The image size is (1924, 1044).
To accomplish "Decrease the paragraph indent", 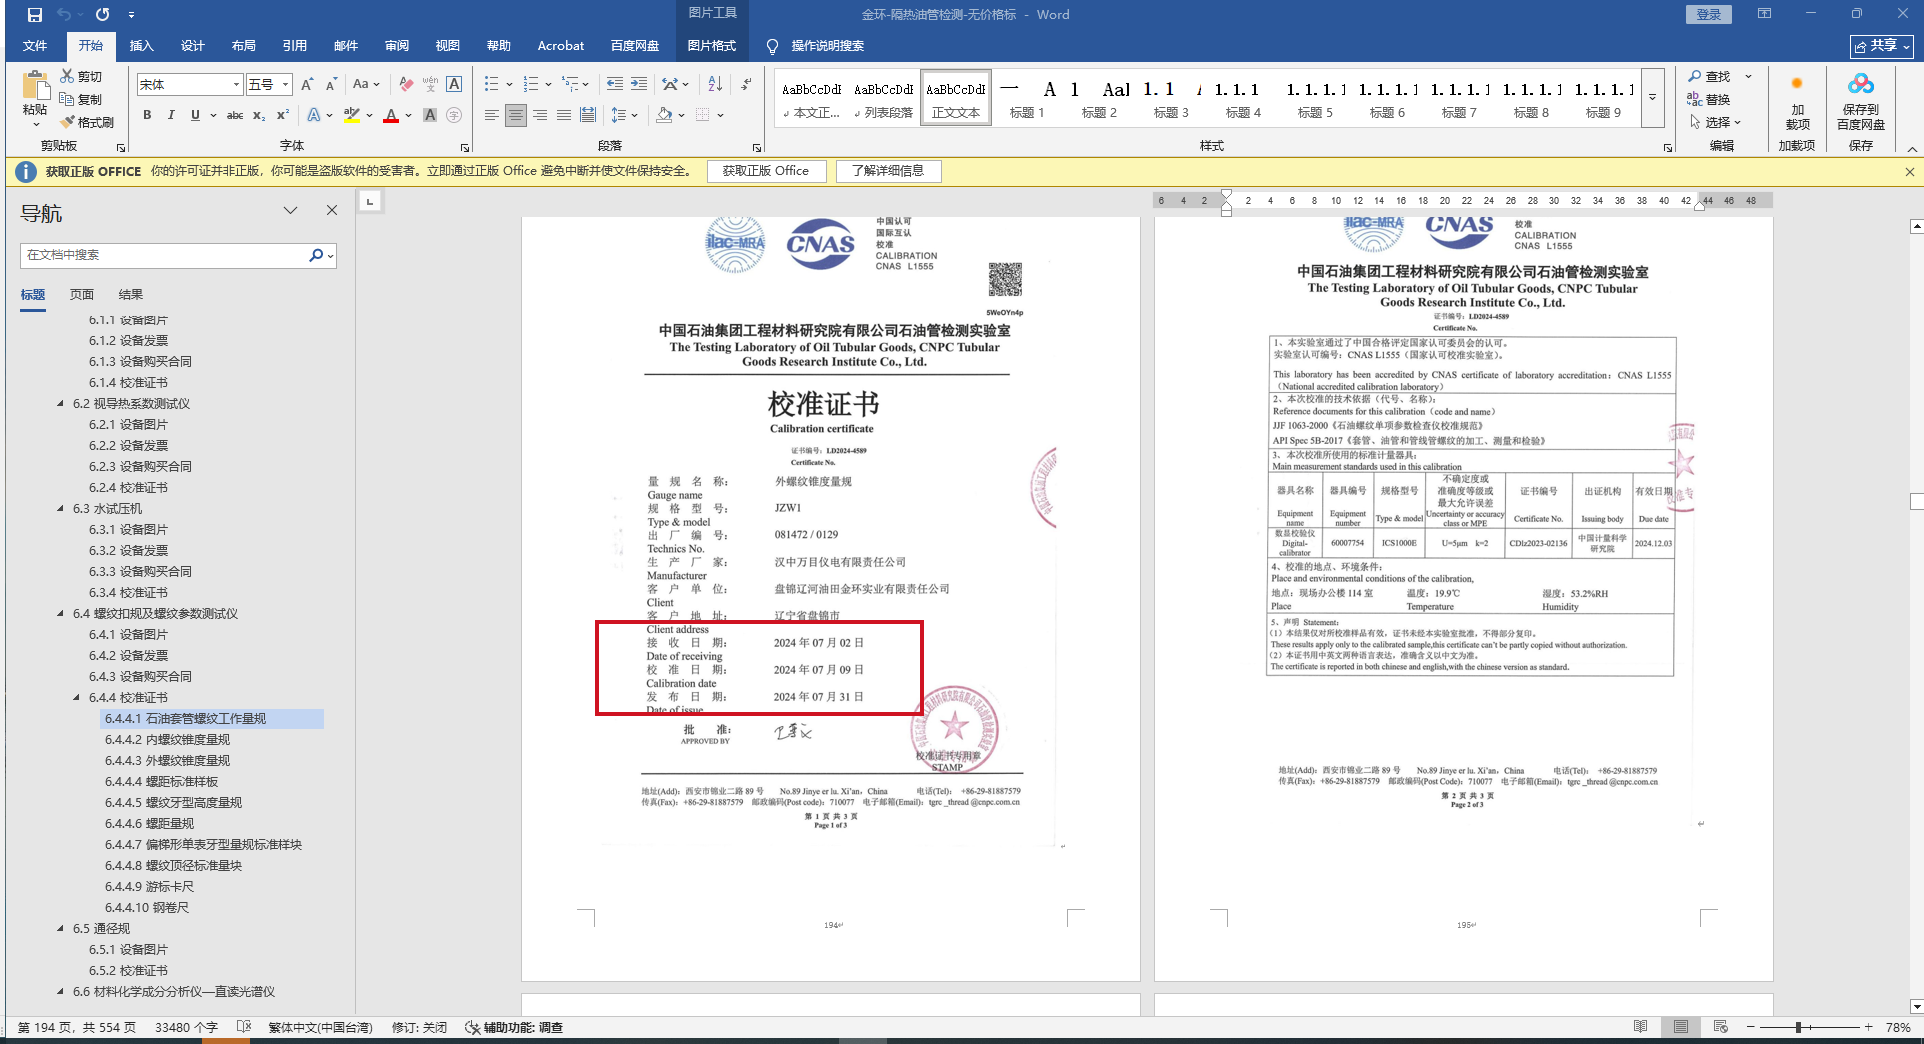I will [x=614, y=85].
